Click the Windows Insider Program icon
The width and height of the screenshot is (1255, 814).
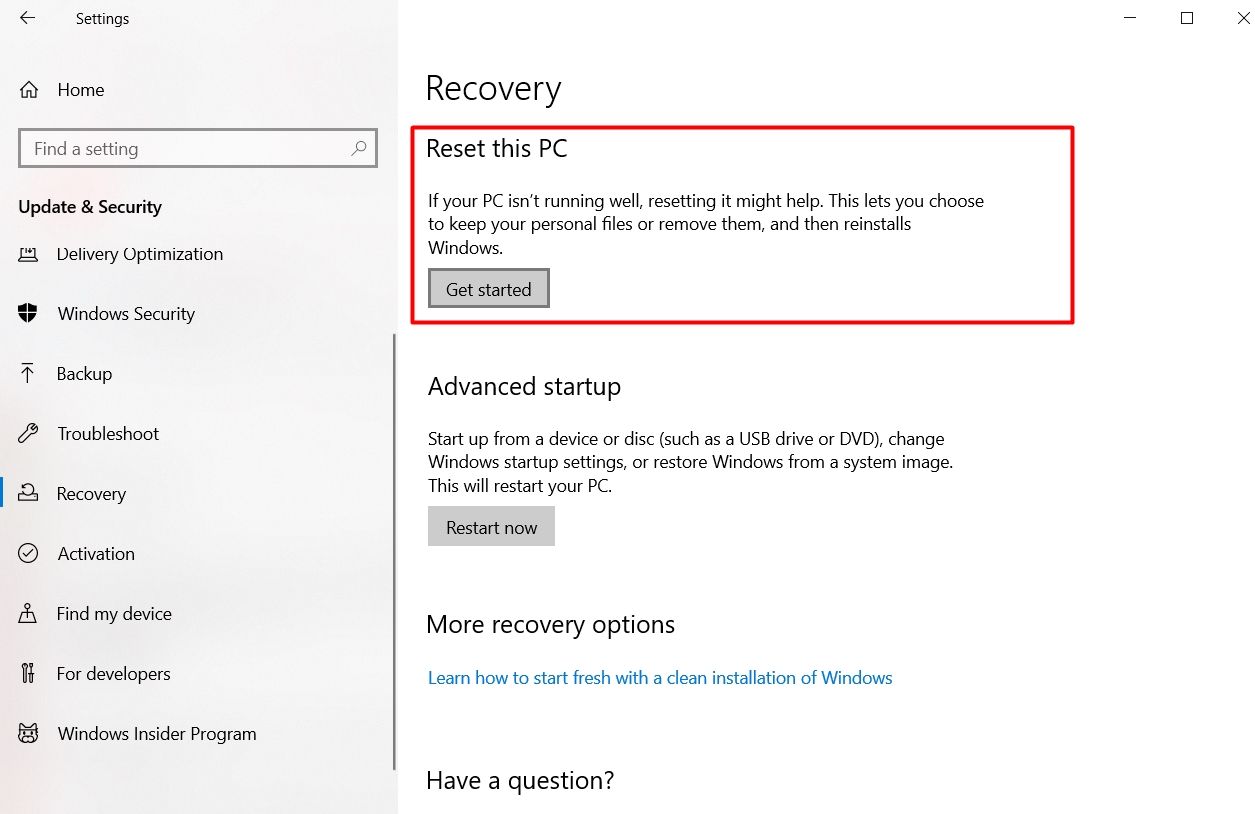28,733
